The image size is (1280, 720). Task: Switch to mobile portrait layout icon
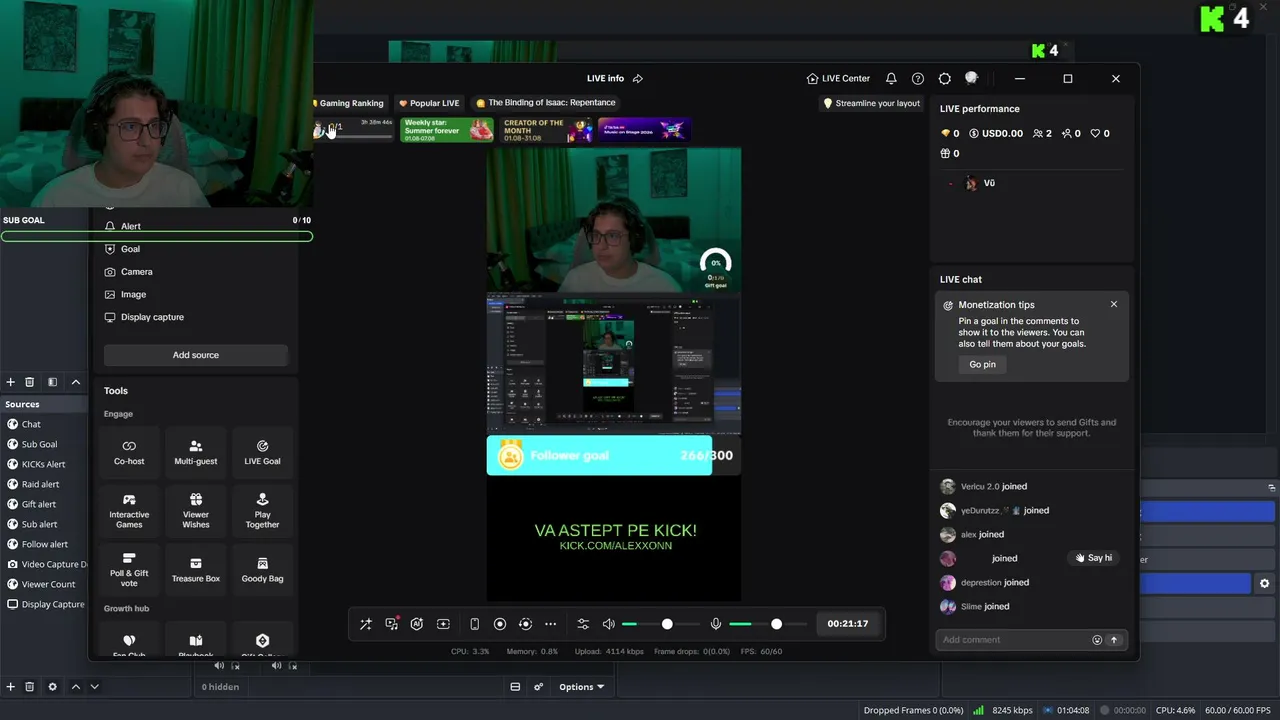coord(474,624)
